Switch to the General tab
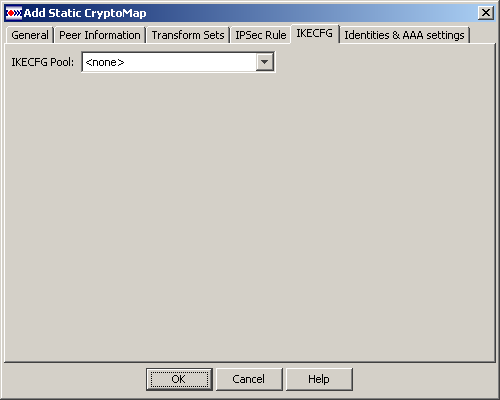The height and width of the screenshot is (400, 500). 30,35
